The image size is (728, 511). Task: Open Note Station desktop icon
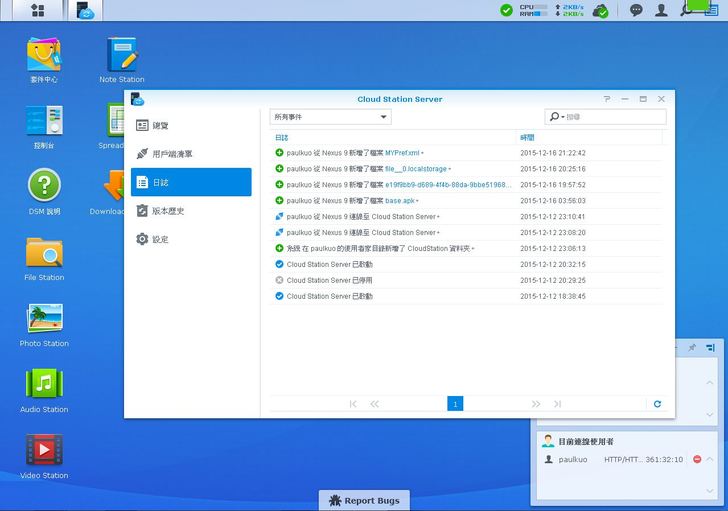121,55
